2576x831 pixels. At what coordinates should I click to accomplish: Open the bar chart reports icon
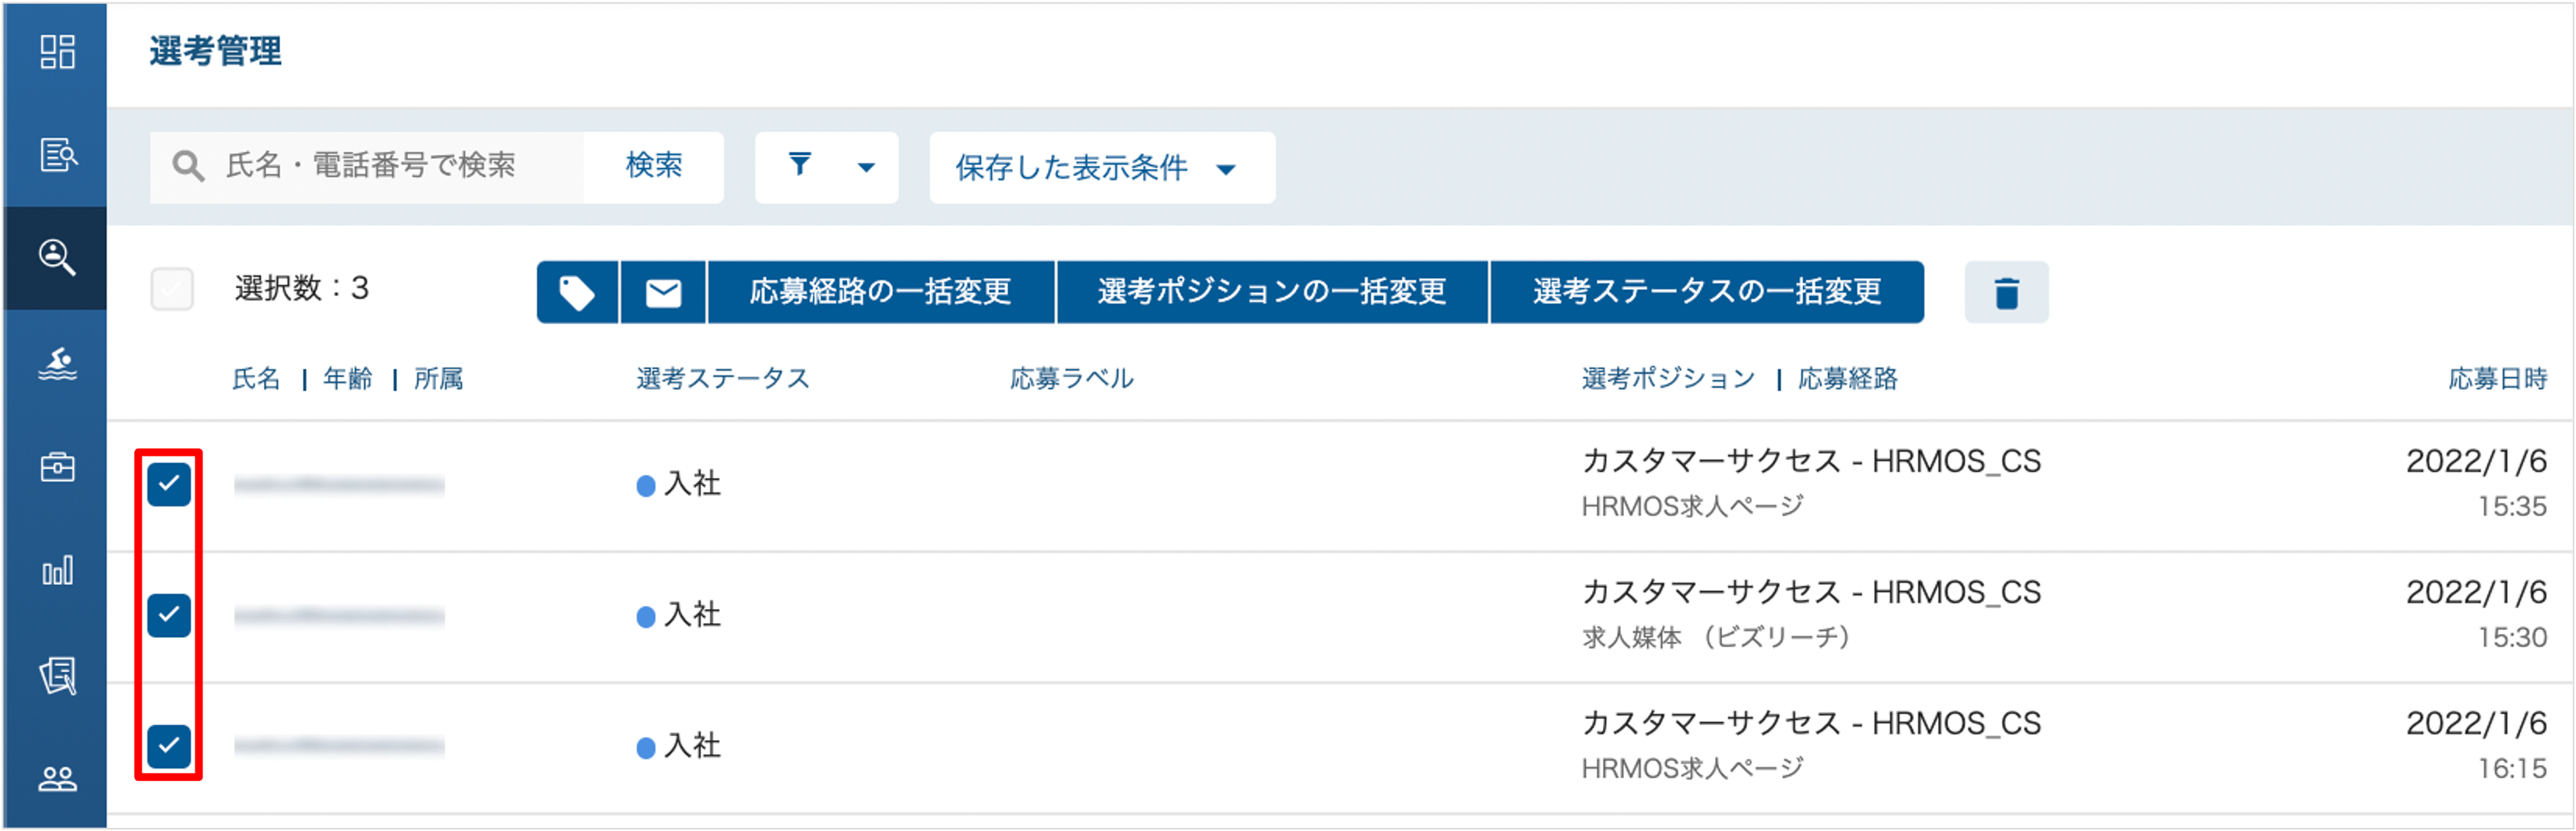click(57, 571)
